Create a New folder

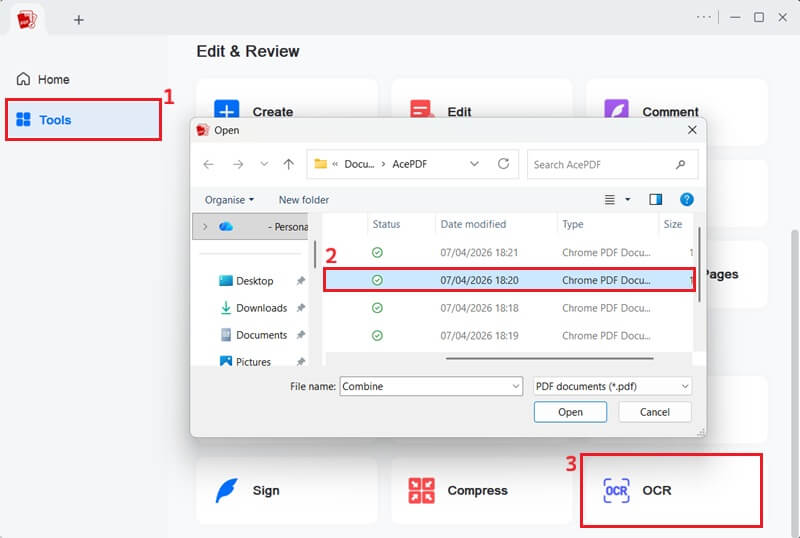click(304, 200)
